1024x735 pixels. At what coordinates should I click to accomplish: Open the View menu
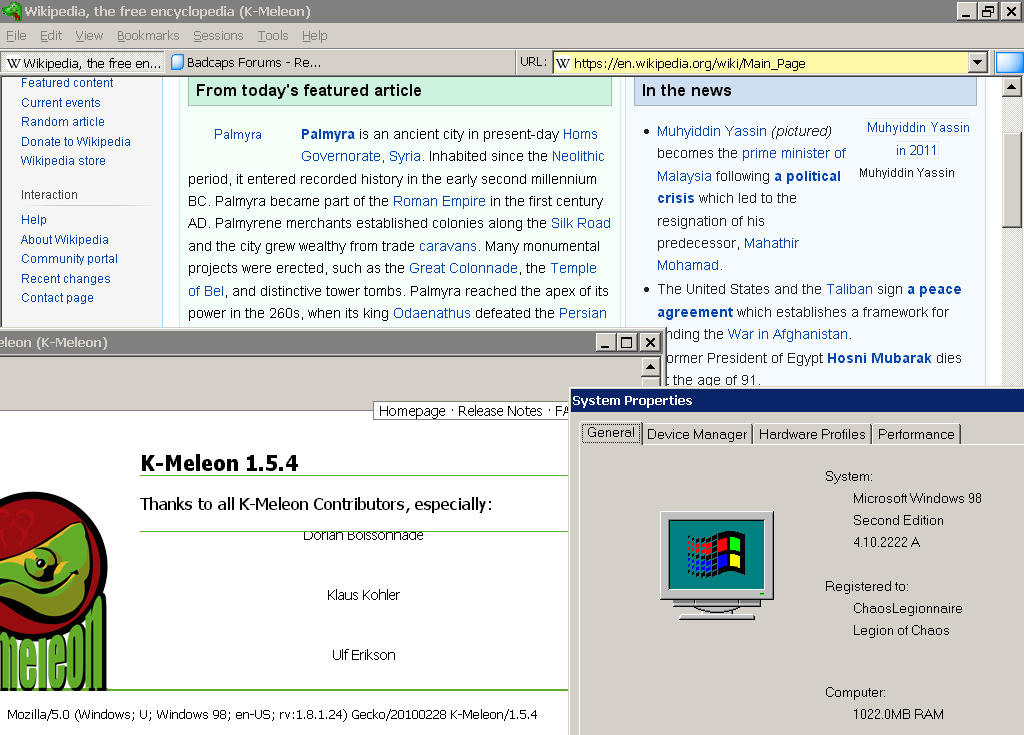coord(89,35)
